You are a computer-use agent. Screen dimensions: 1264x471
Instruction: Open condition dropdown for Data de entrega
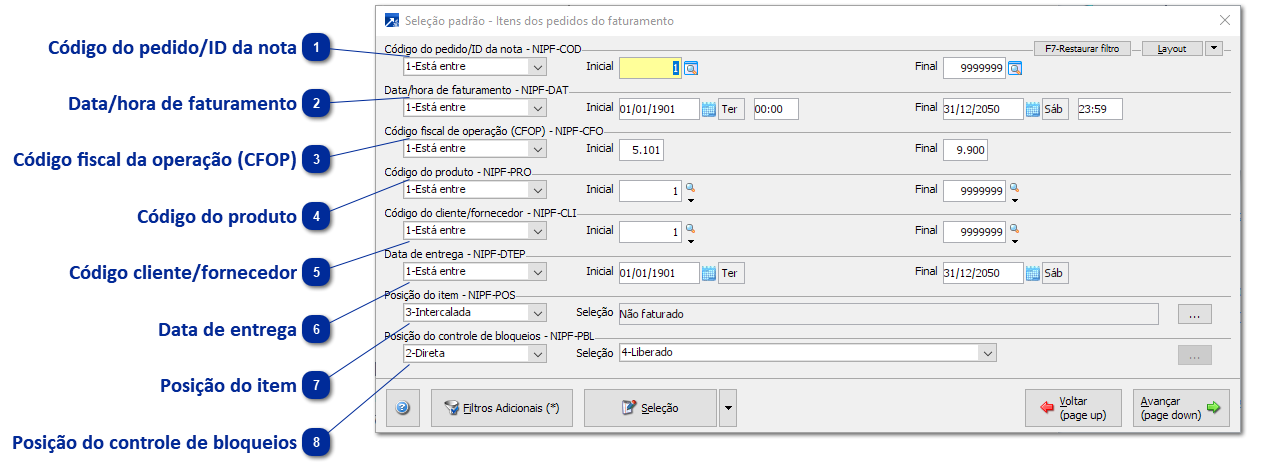pos(537,271)
